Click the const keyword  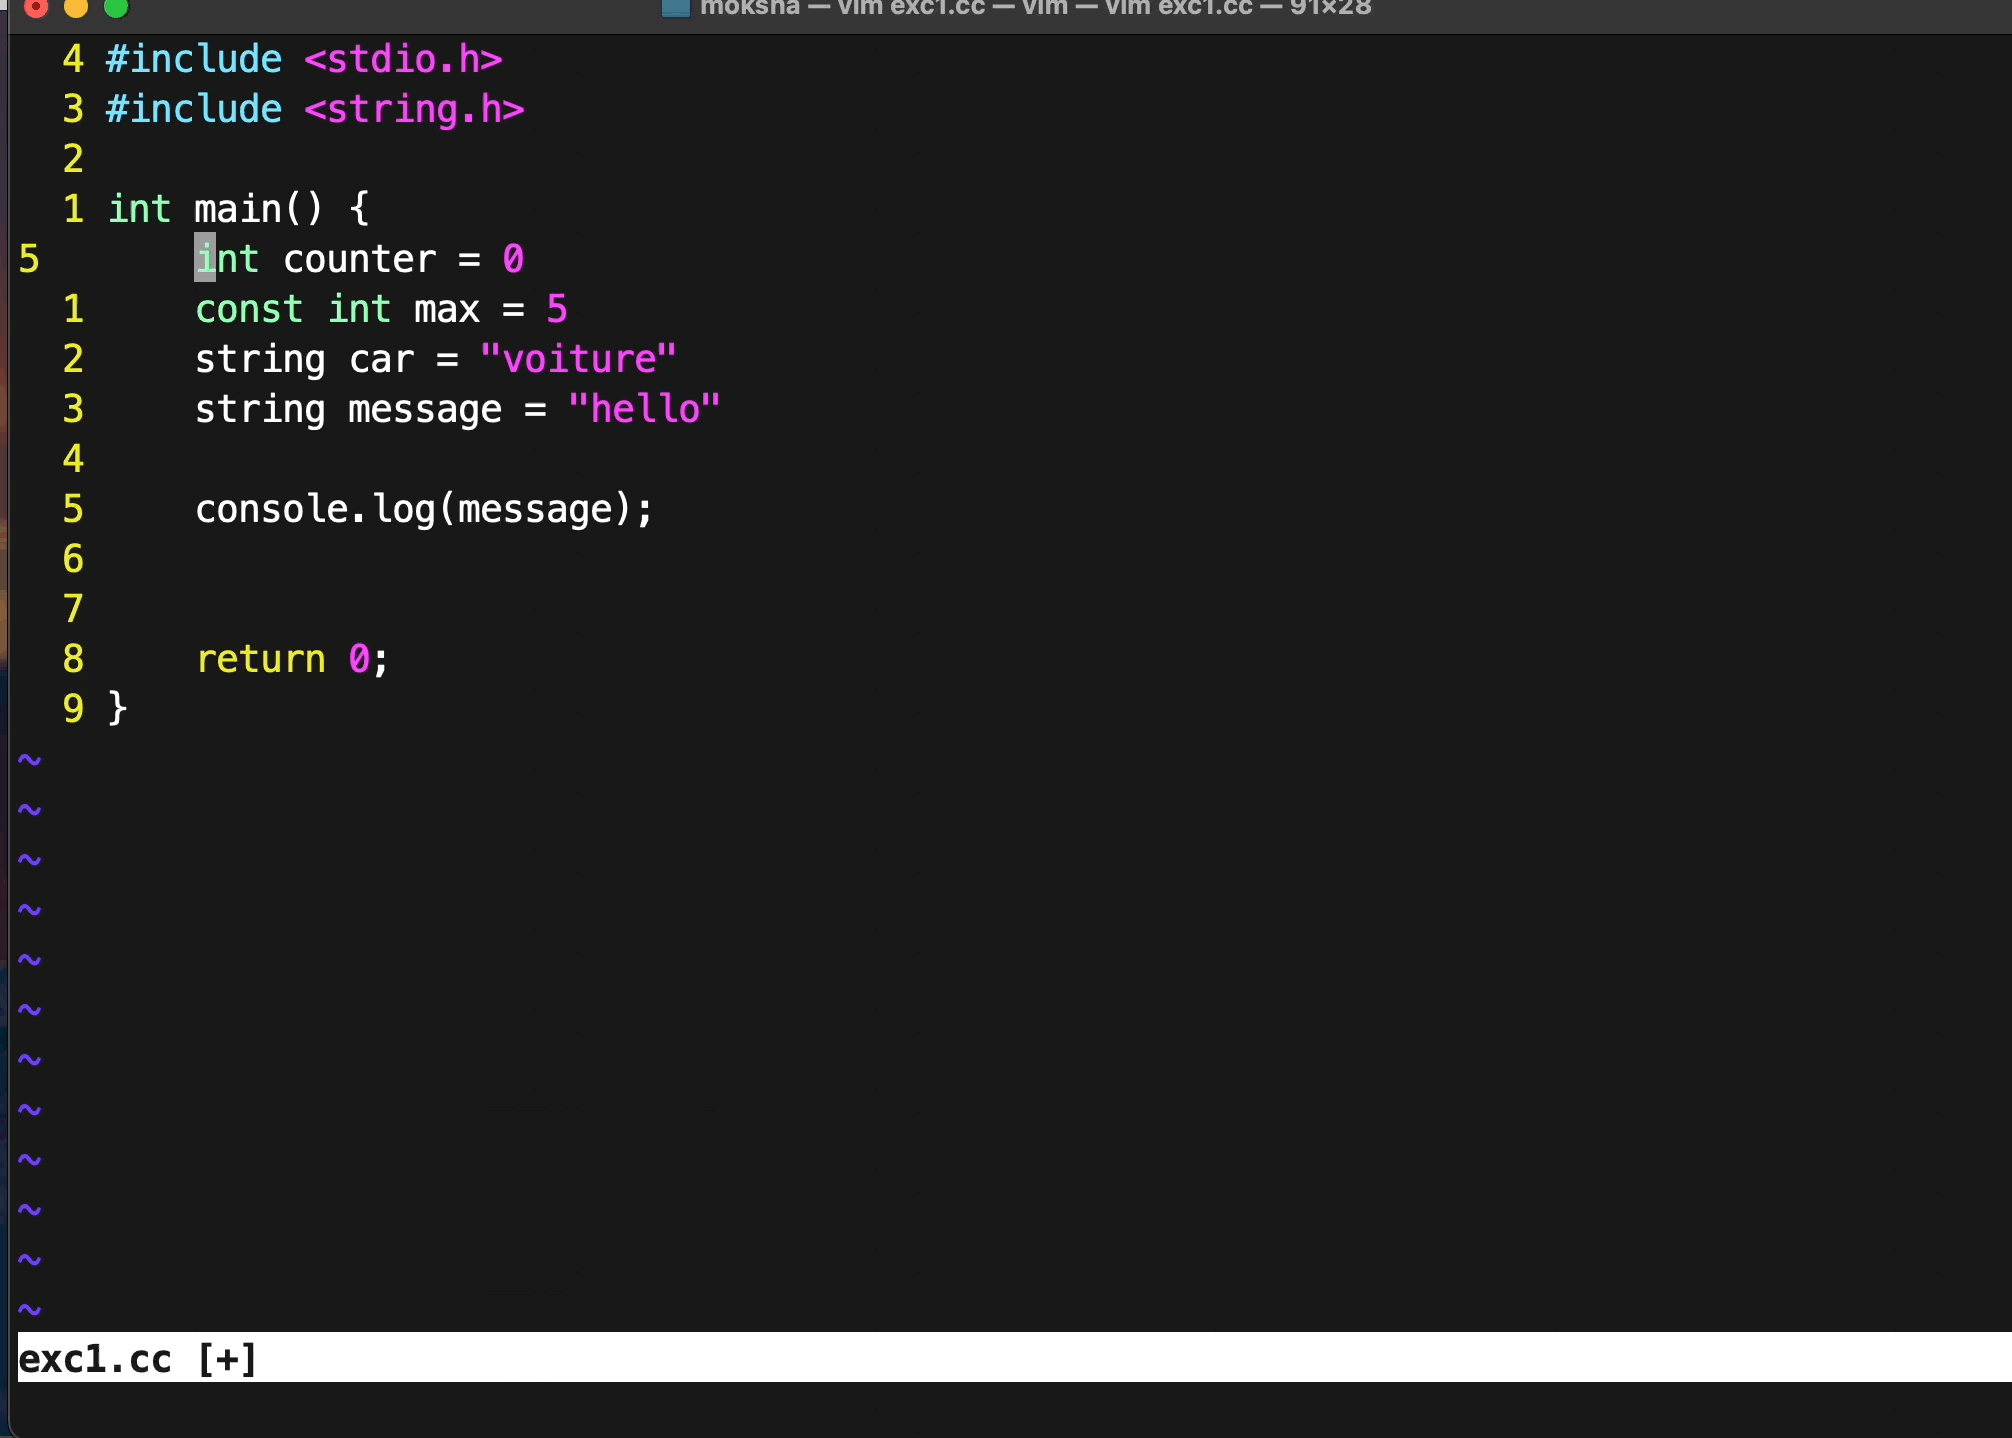click(x=248, y=310)
